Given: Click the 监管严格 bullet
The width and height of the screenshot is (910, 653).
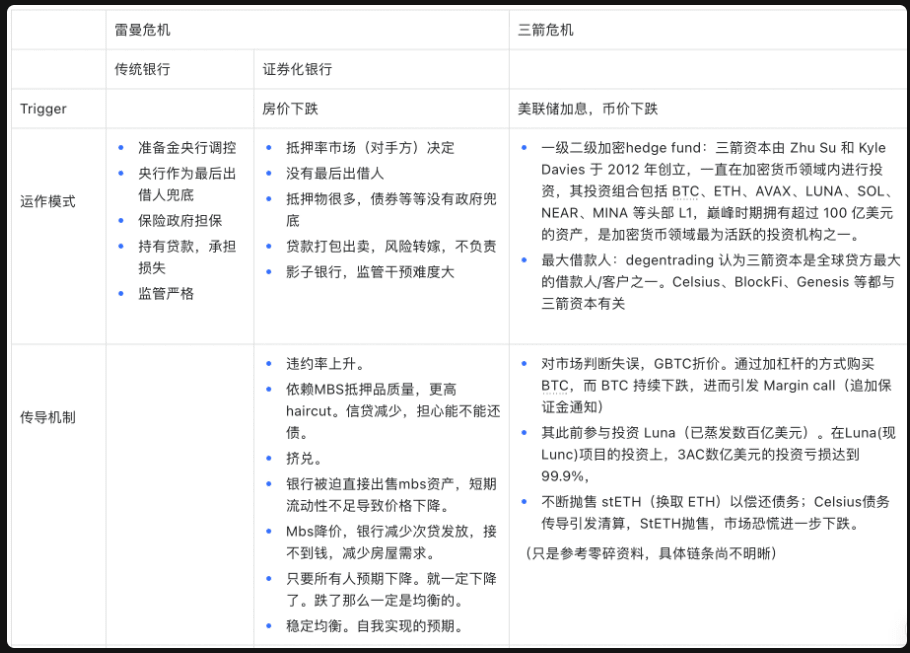Looking at the screenshot, I should 166,294.
